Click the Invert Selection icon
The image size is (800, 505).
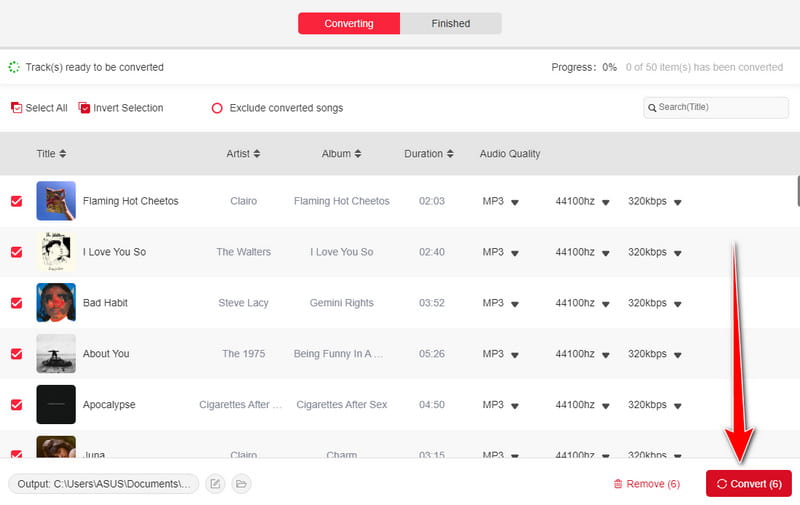84,108
